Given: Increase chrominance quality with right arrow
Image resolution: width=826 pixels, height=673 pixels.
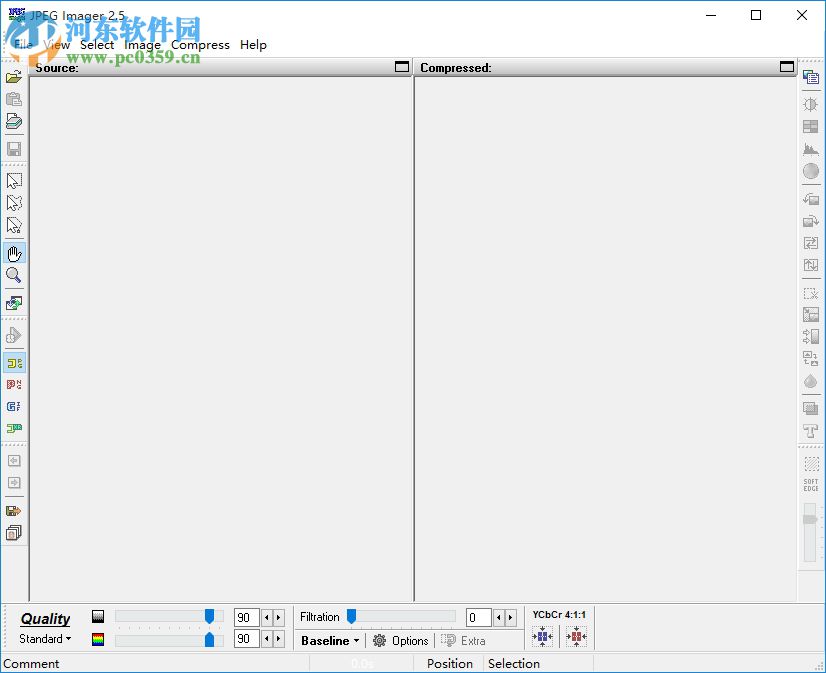Looking at the screenshot, I should click(279, 639).
